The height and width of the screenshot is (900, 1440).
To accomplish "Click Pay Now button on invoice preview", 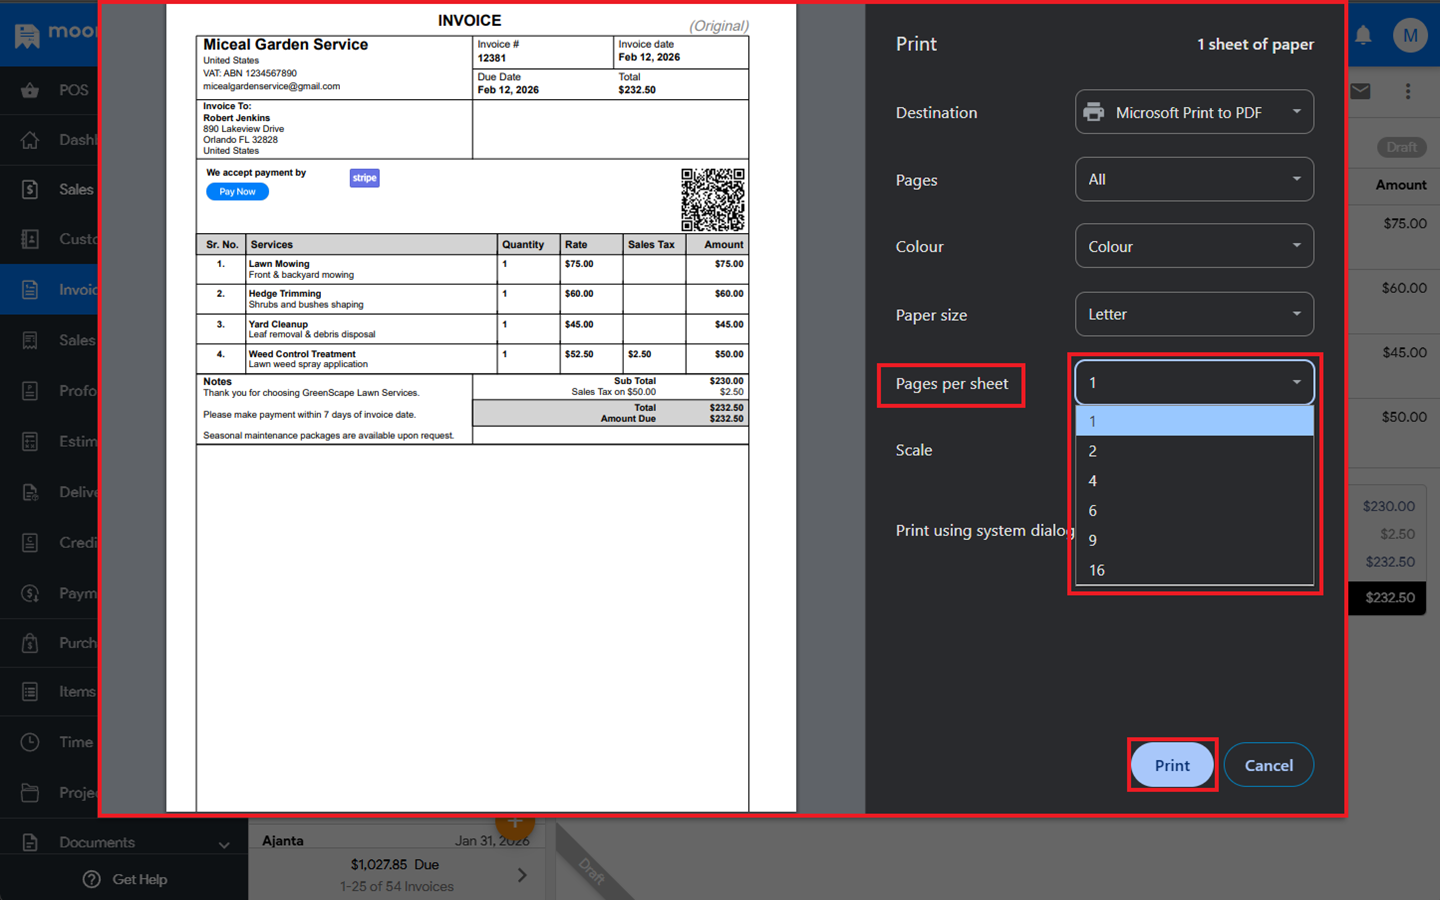I will 237,192.
